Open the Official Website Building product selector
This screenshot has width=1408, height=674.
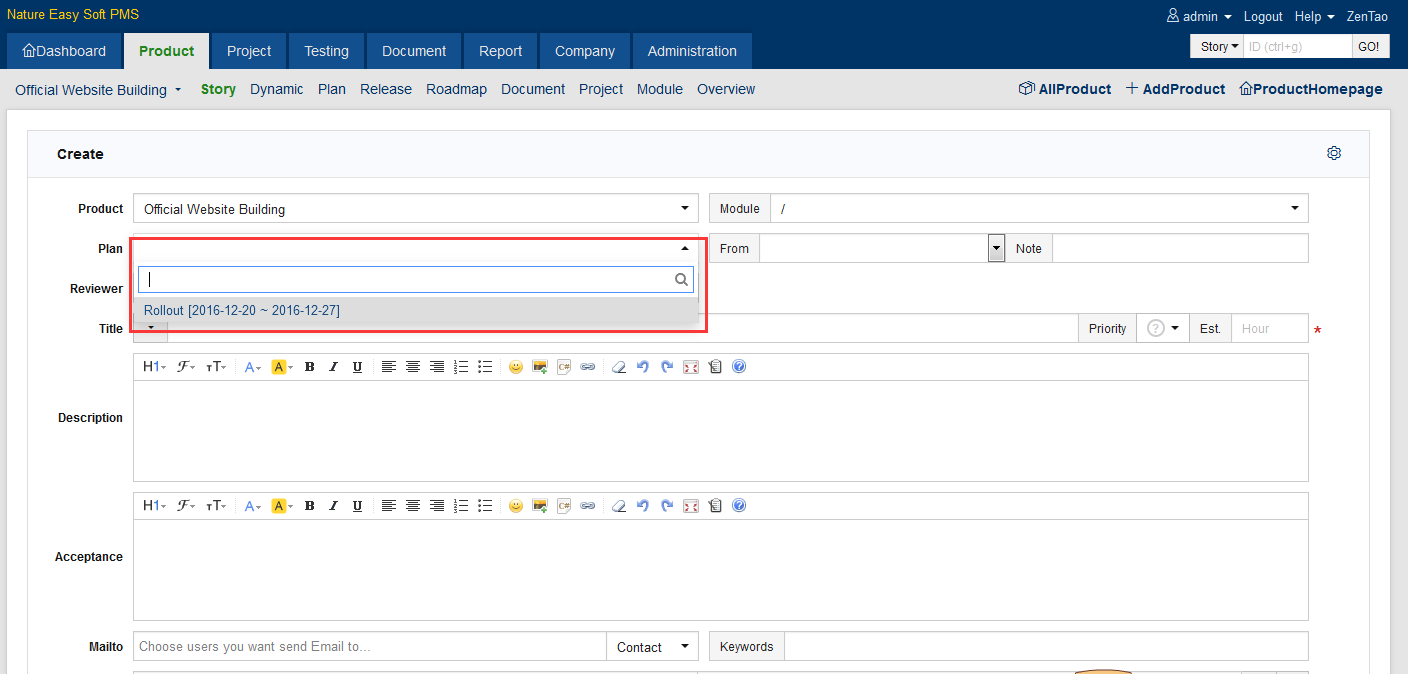[x=98, y=90]
